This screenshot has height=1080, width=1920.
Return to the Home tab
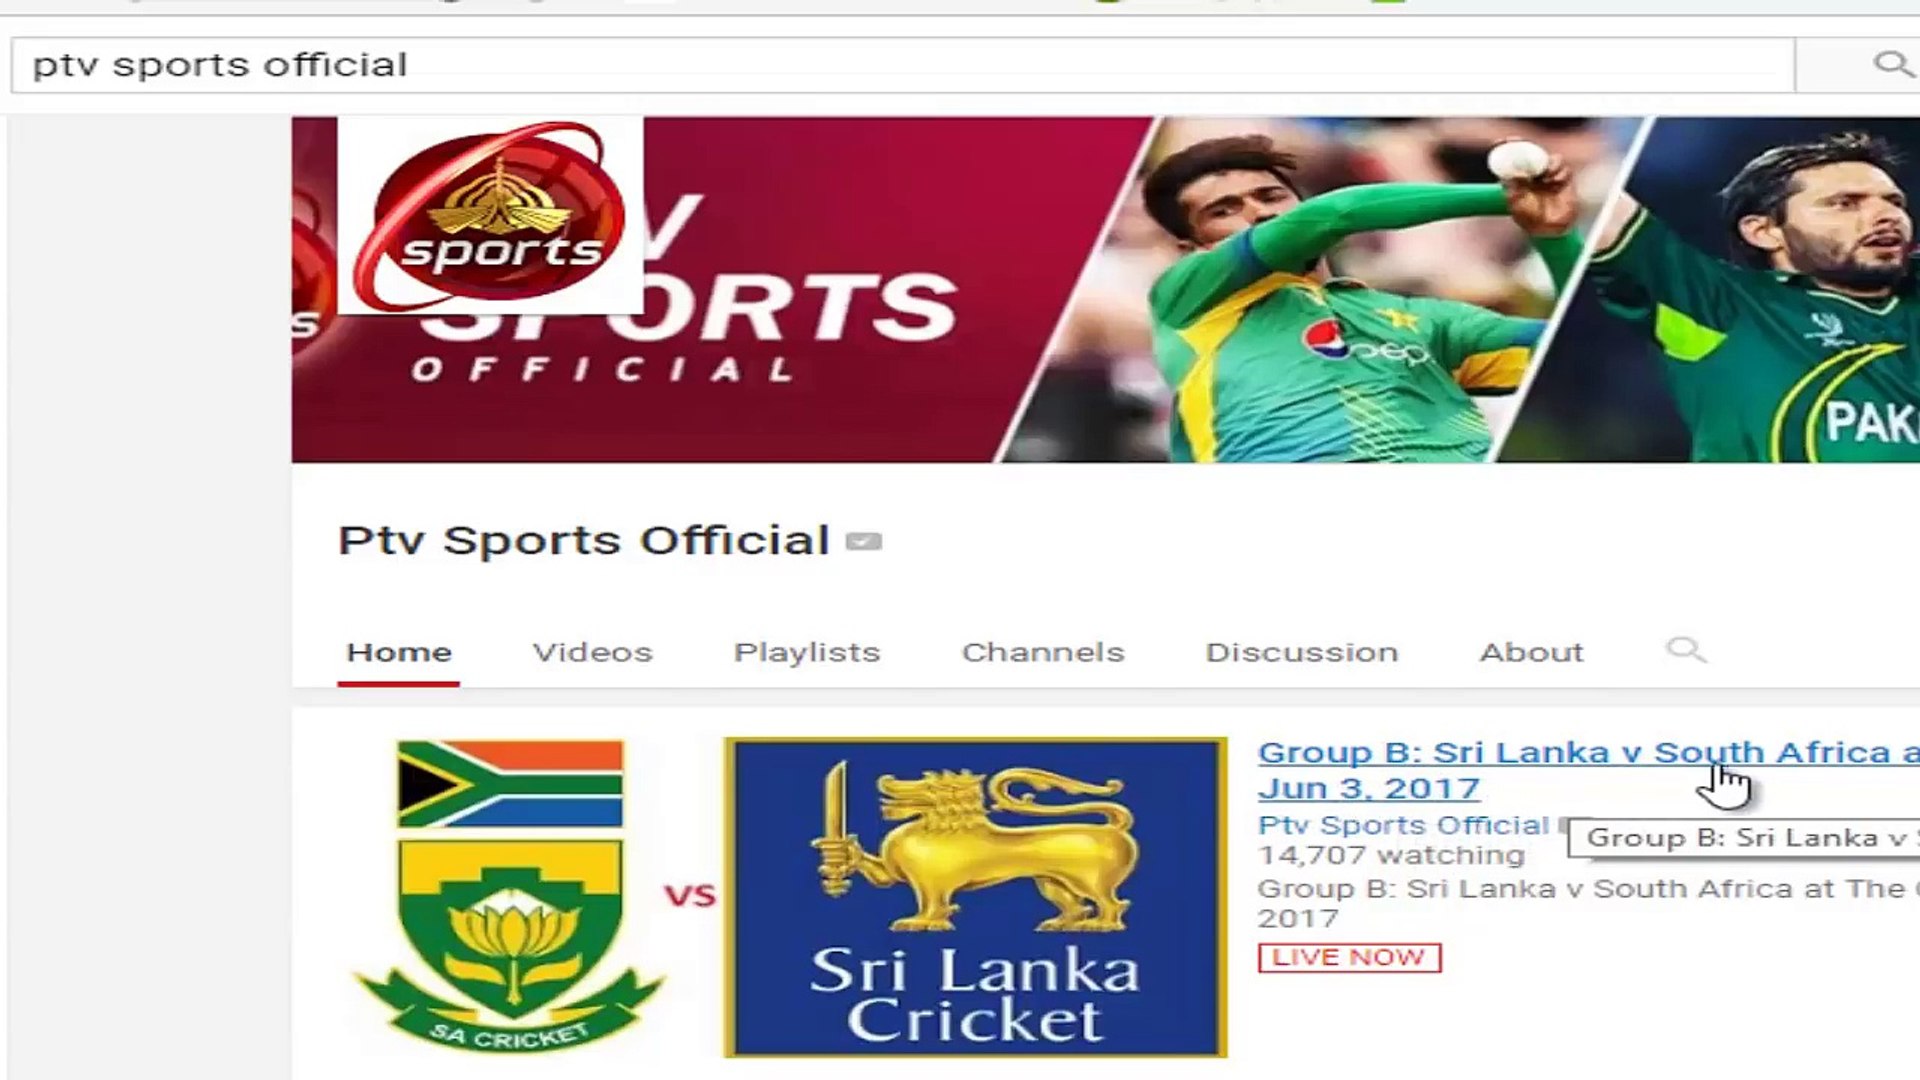click(398, 651)
